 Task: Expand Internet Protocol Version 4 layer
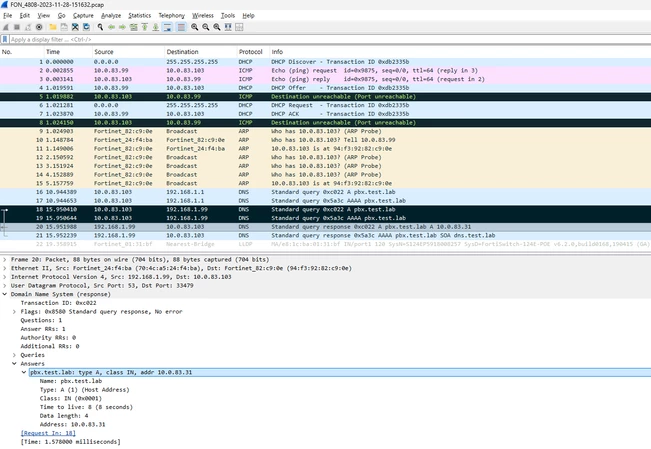5,277
